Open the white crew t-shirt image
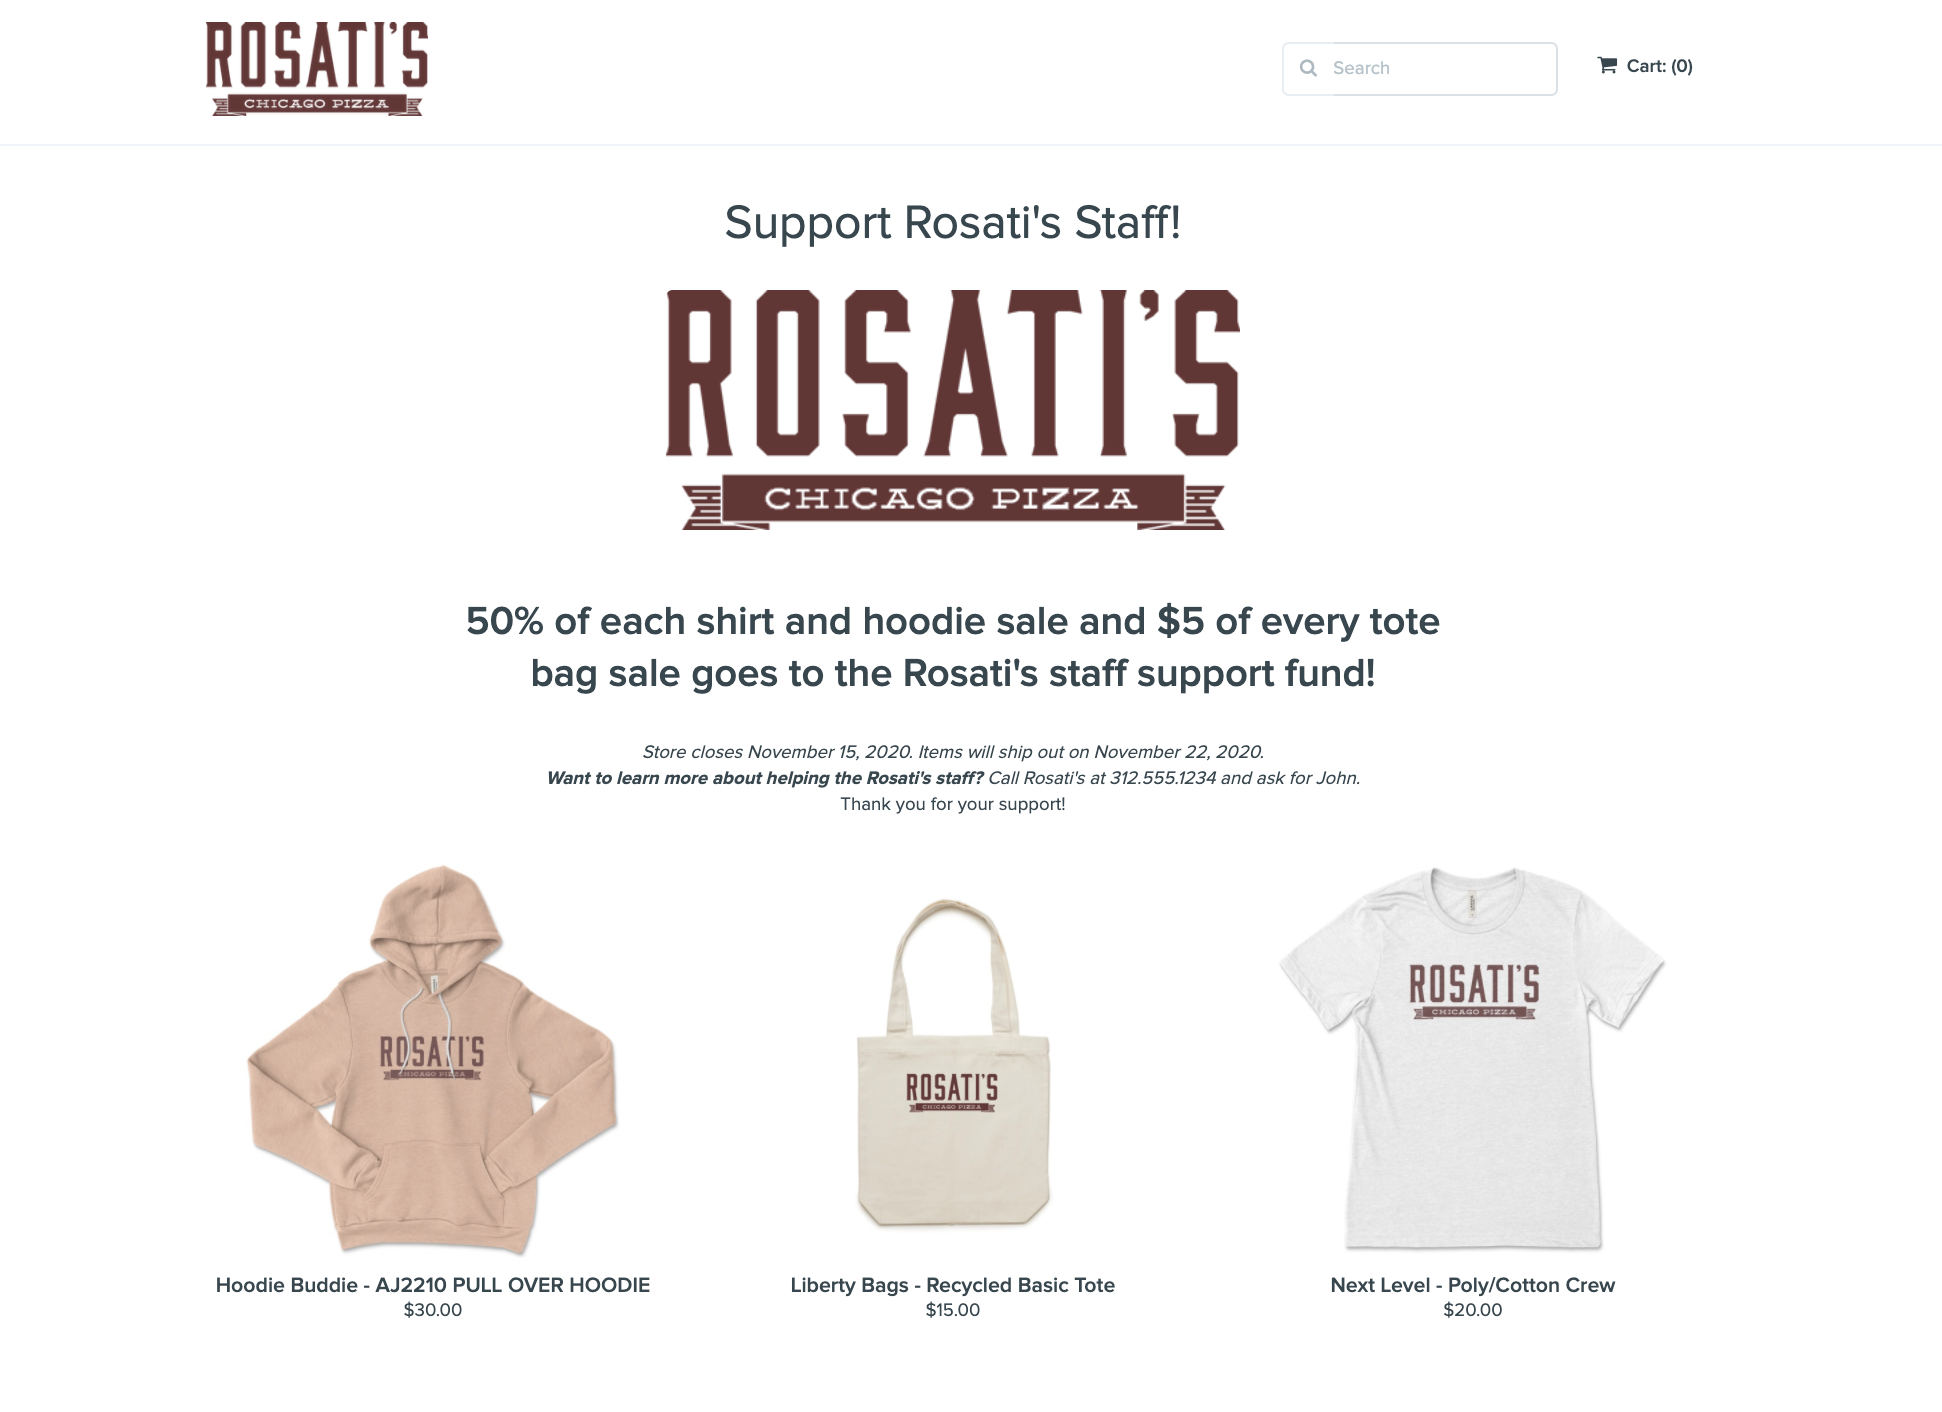Image resolution: width=1942 pixels, height=1412 pixels. pyautogui.click(x=1472, y=1058)
